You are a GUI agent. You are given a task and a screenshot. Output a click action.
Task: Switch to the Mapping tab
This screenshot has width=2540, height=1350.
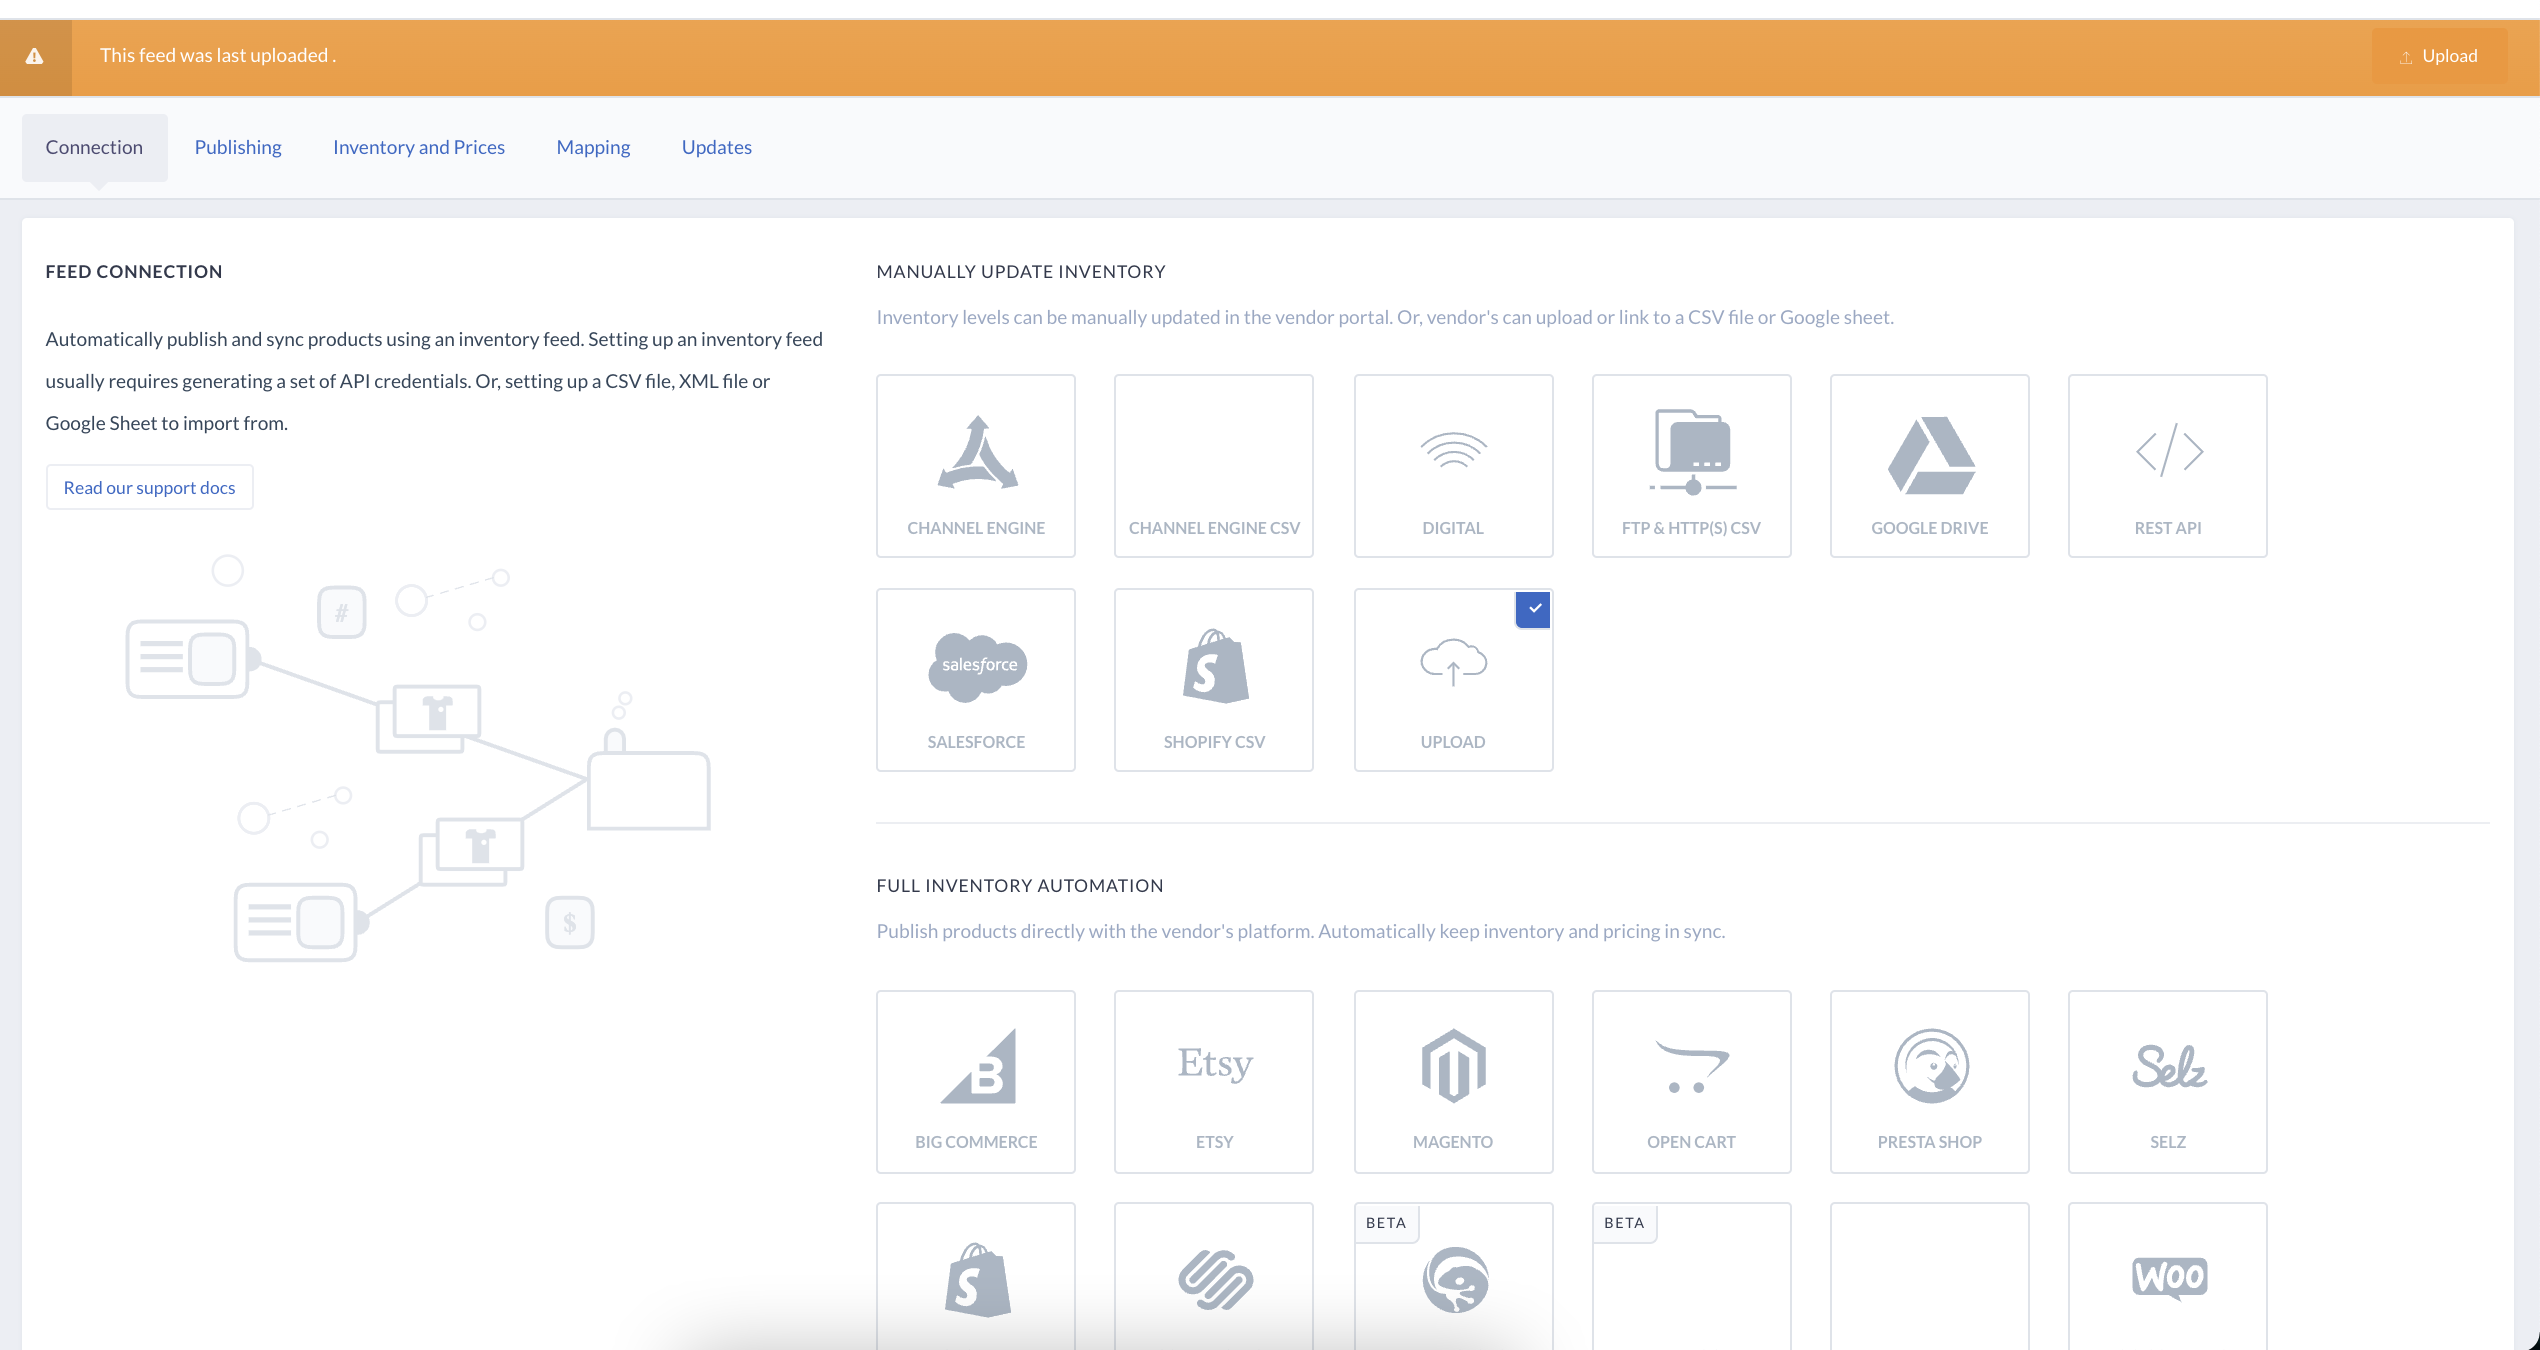point(593,147)
